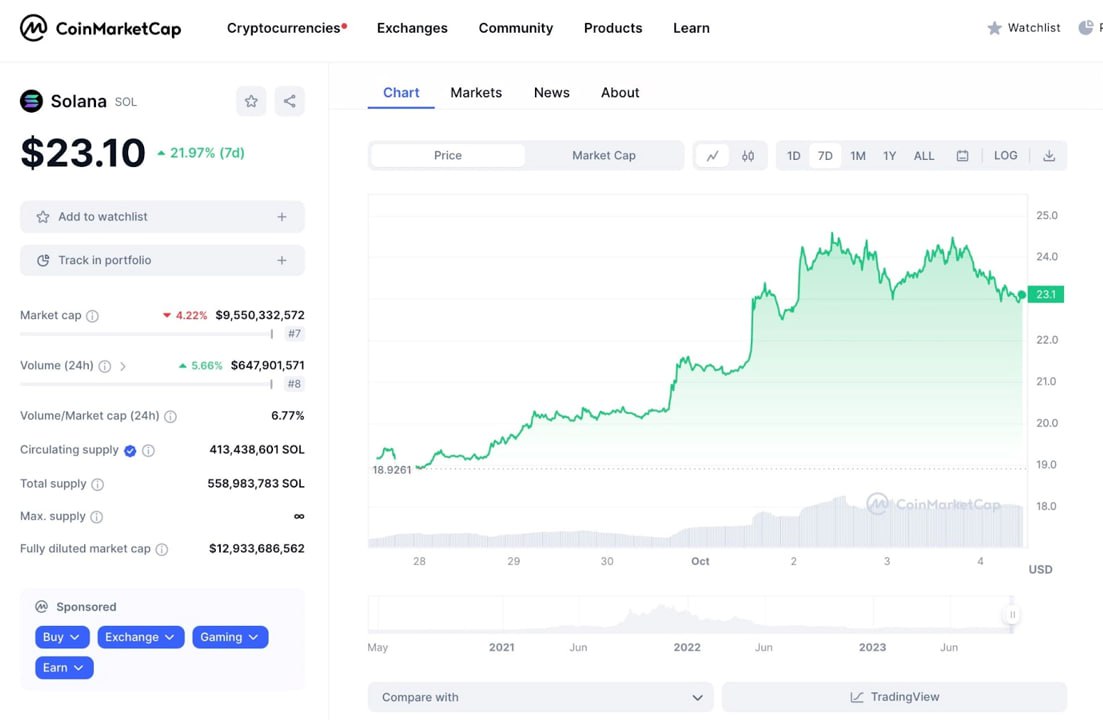Open the Exchanges menu in header
The width and height of the screenshot is (1103, 720).
[x=412, y=28]
